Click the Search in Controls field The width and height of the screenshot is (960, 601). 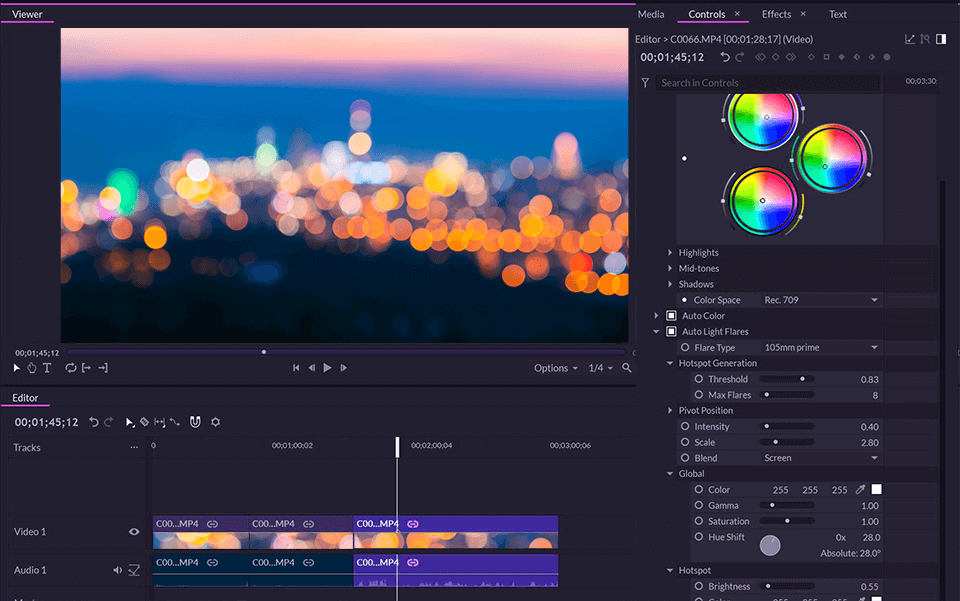768,83
